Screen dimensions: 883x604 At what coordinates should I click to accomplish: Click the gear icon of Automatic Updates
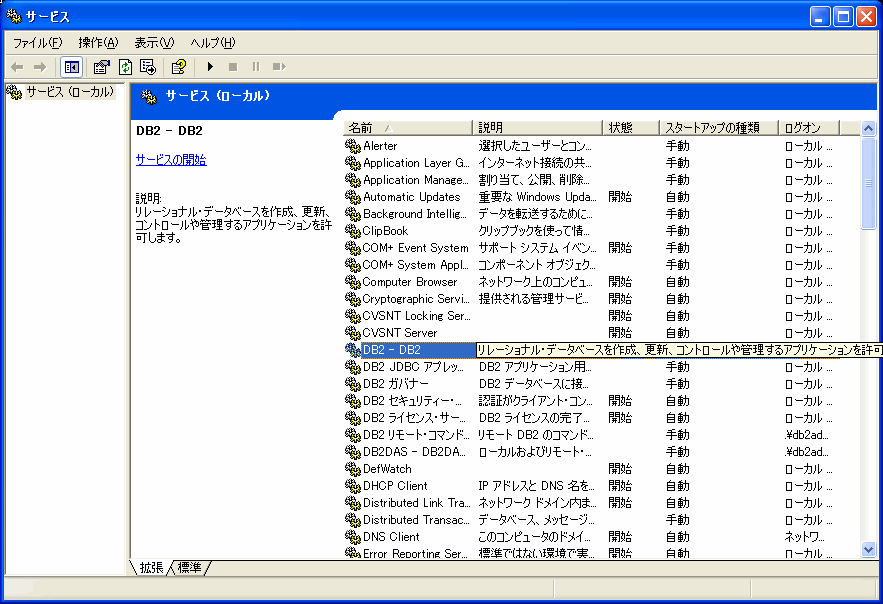point(353,197)
